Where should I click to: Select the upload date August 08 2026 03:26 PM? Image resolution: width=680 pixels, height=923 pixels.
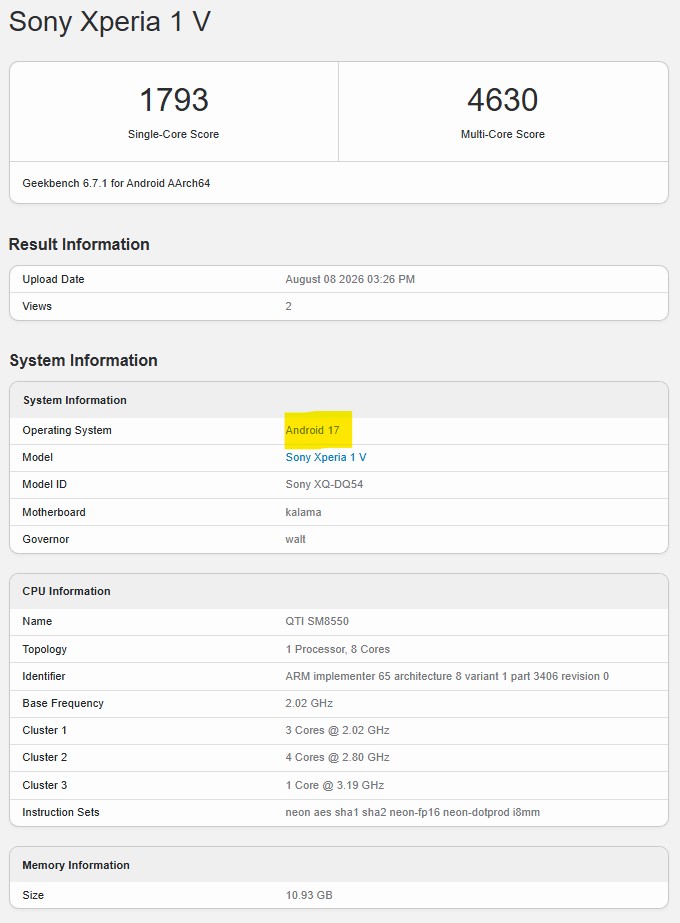[x=350, y=279]
